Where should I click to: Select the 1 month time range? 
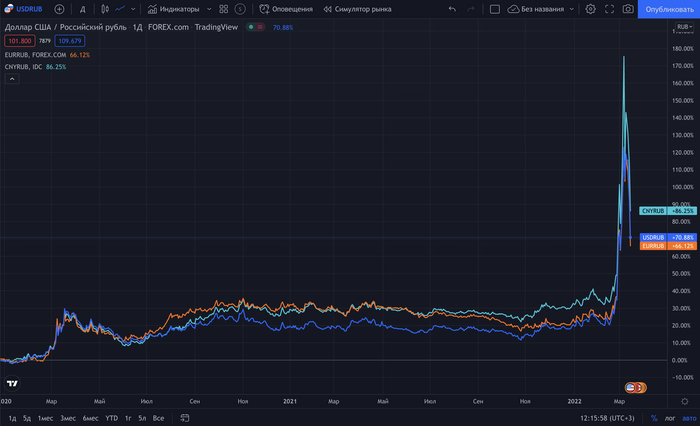pos(45,418)
